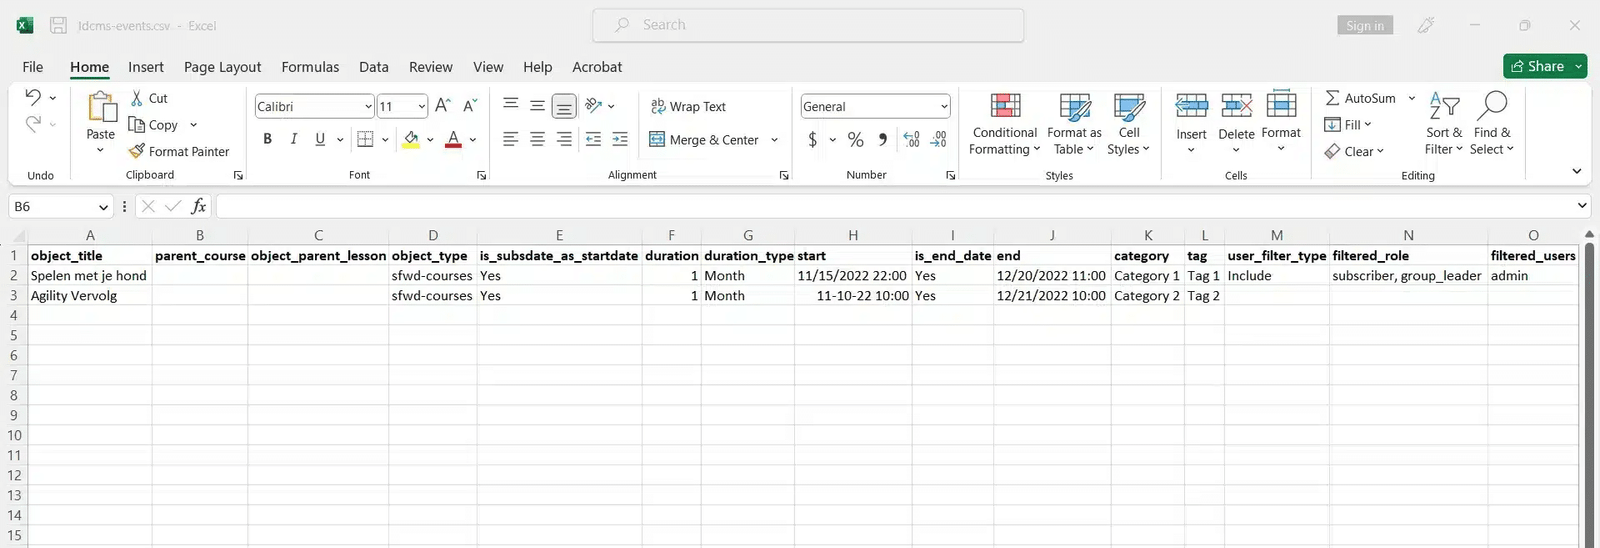Click the Increase Decimal icon

coord(911,140)
